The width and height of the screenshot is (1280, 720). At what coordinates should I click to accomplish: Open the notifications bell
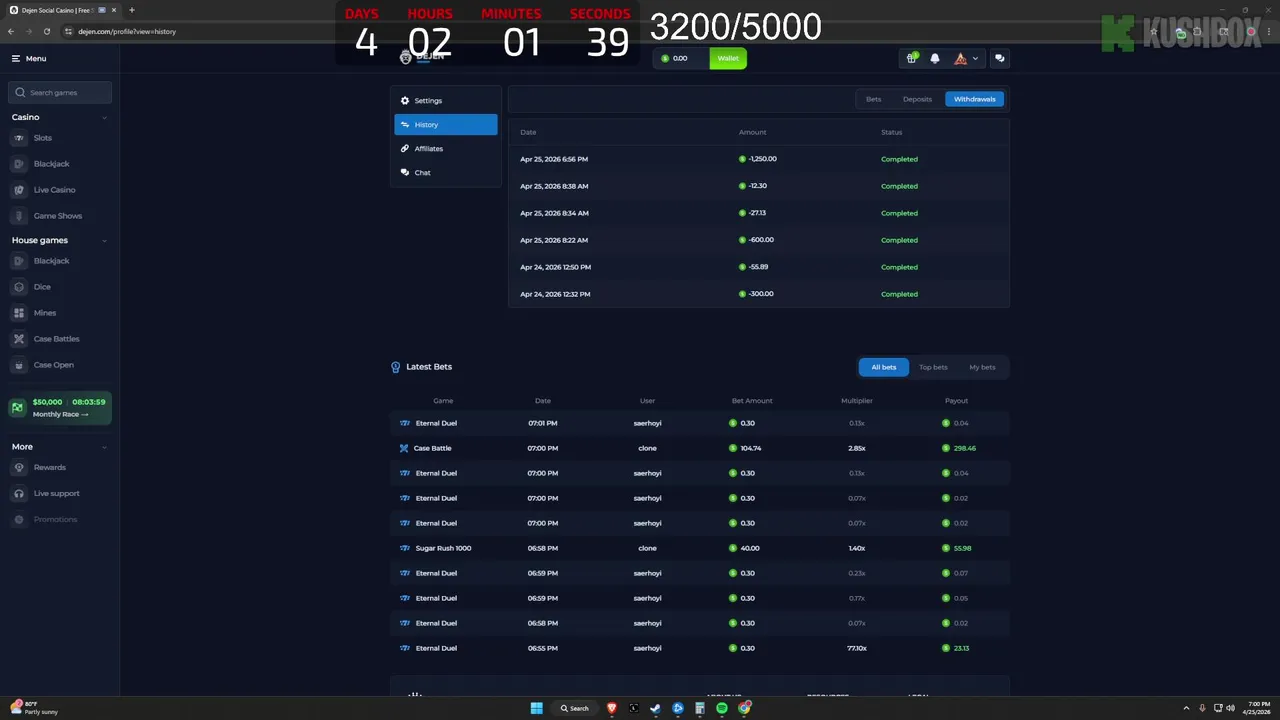coord(935,58)
